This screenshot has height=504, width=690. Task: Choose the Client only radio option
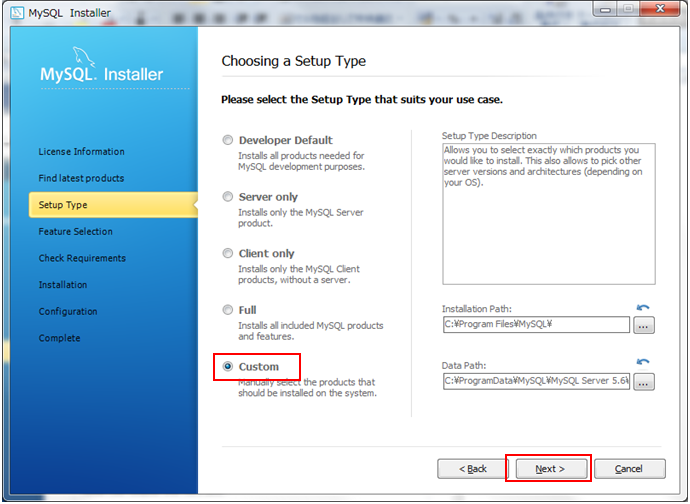tap(228, 253)
